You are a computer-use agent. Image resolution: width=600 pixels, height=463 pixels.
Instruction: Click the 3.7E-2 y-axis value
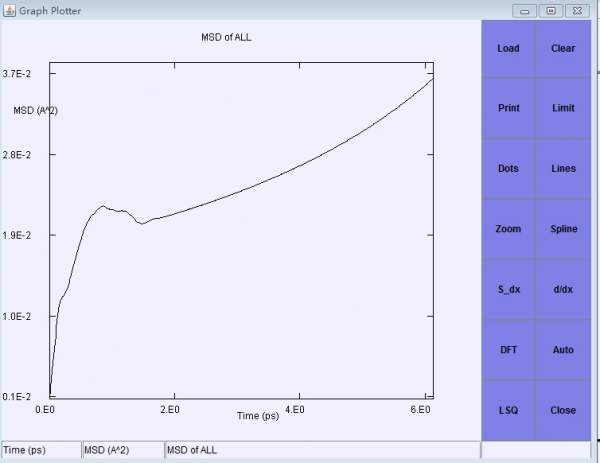(16, 73)
